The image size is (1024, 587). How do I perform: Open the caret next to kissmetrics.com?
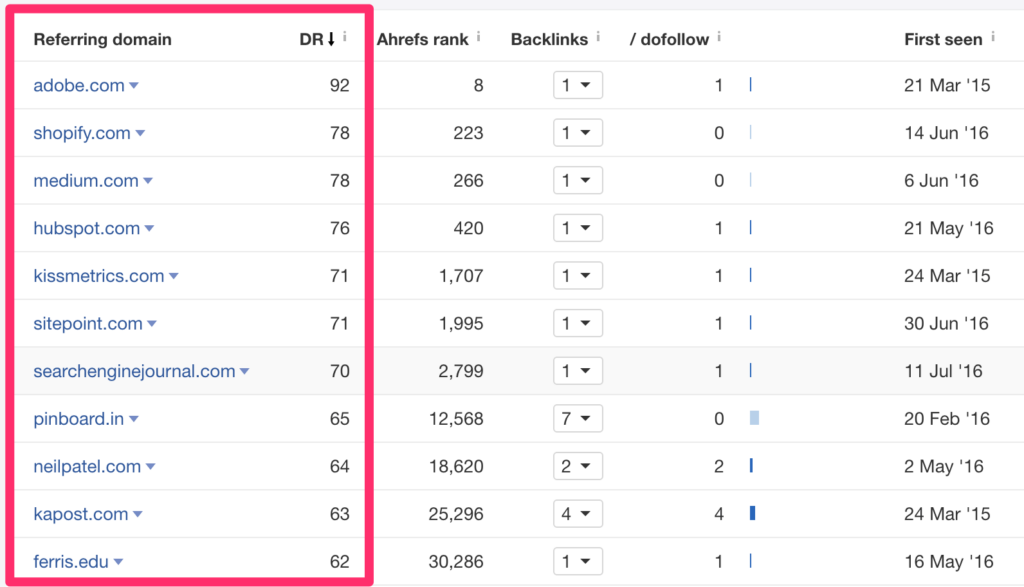coord(174,276)
